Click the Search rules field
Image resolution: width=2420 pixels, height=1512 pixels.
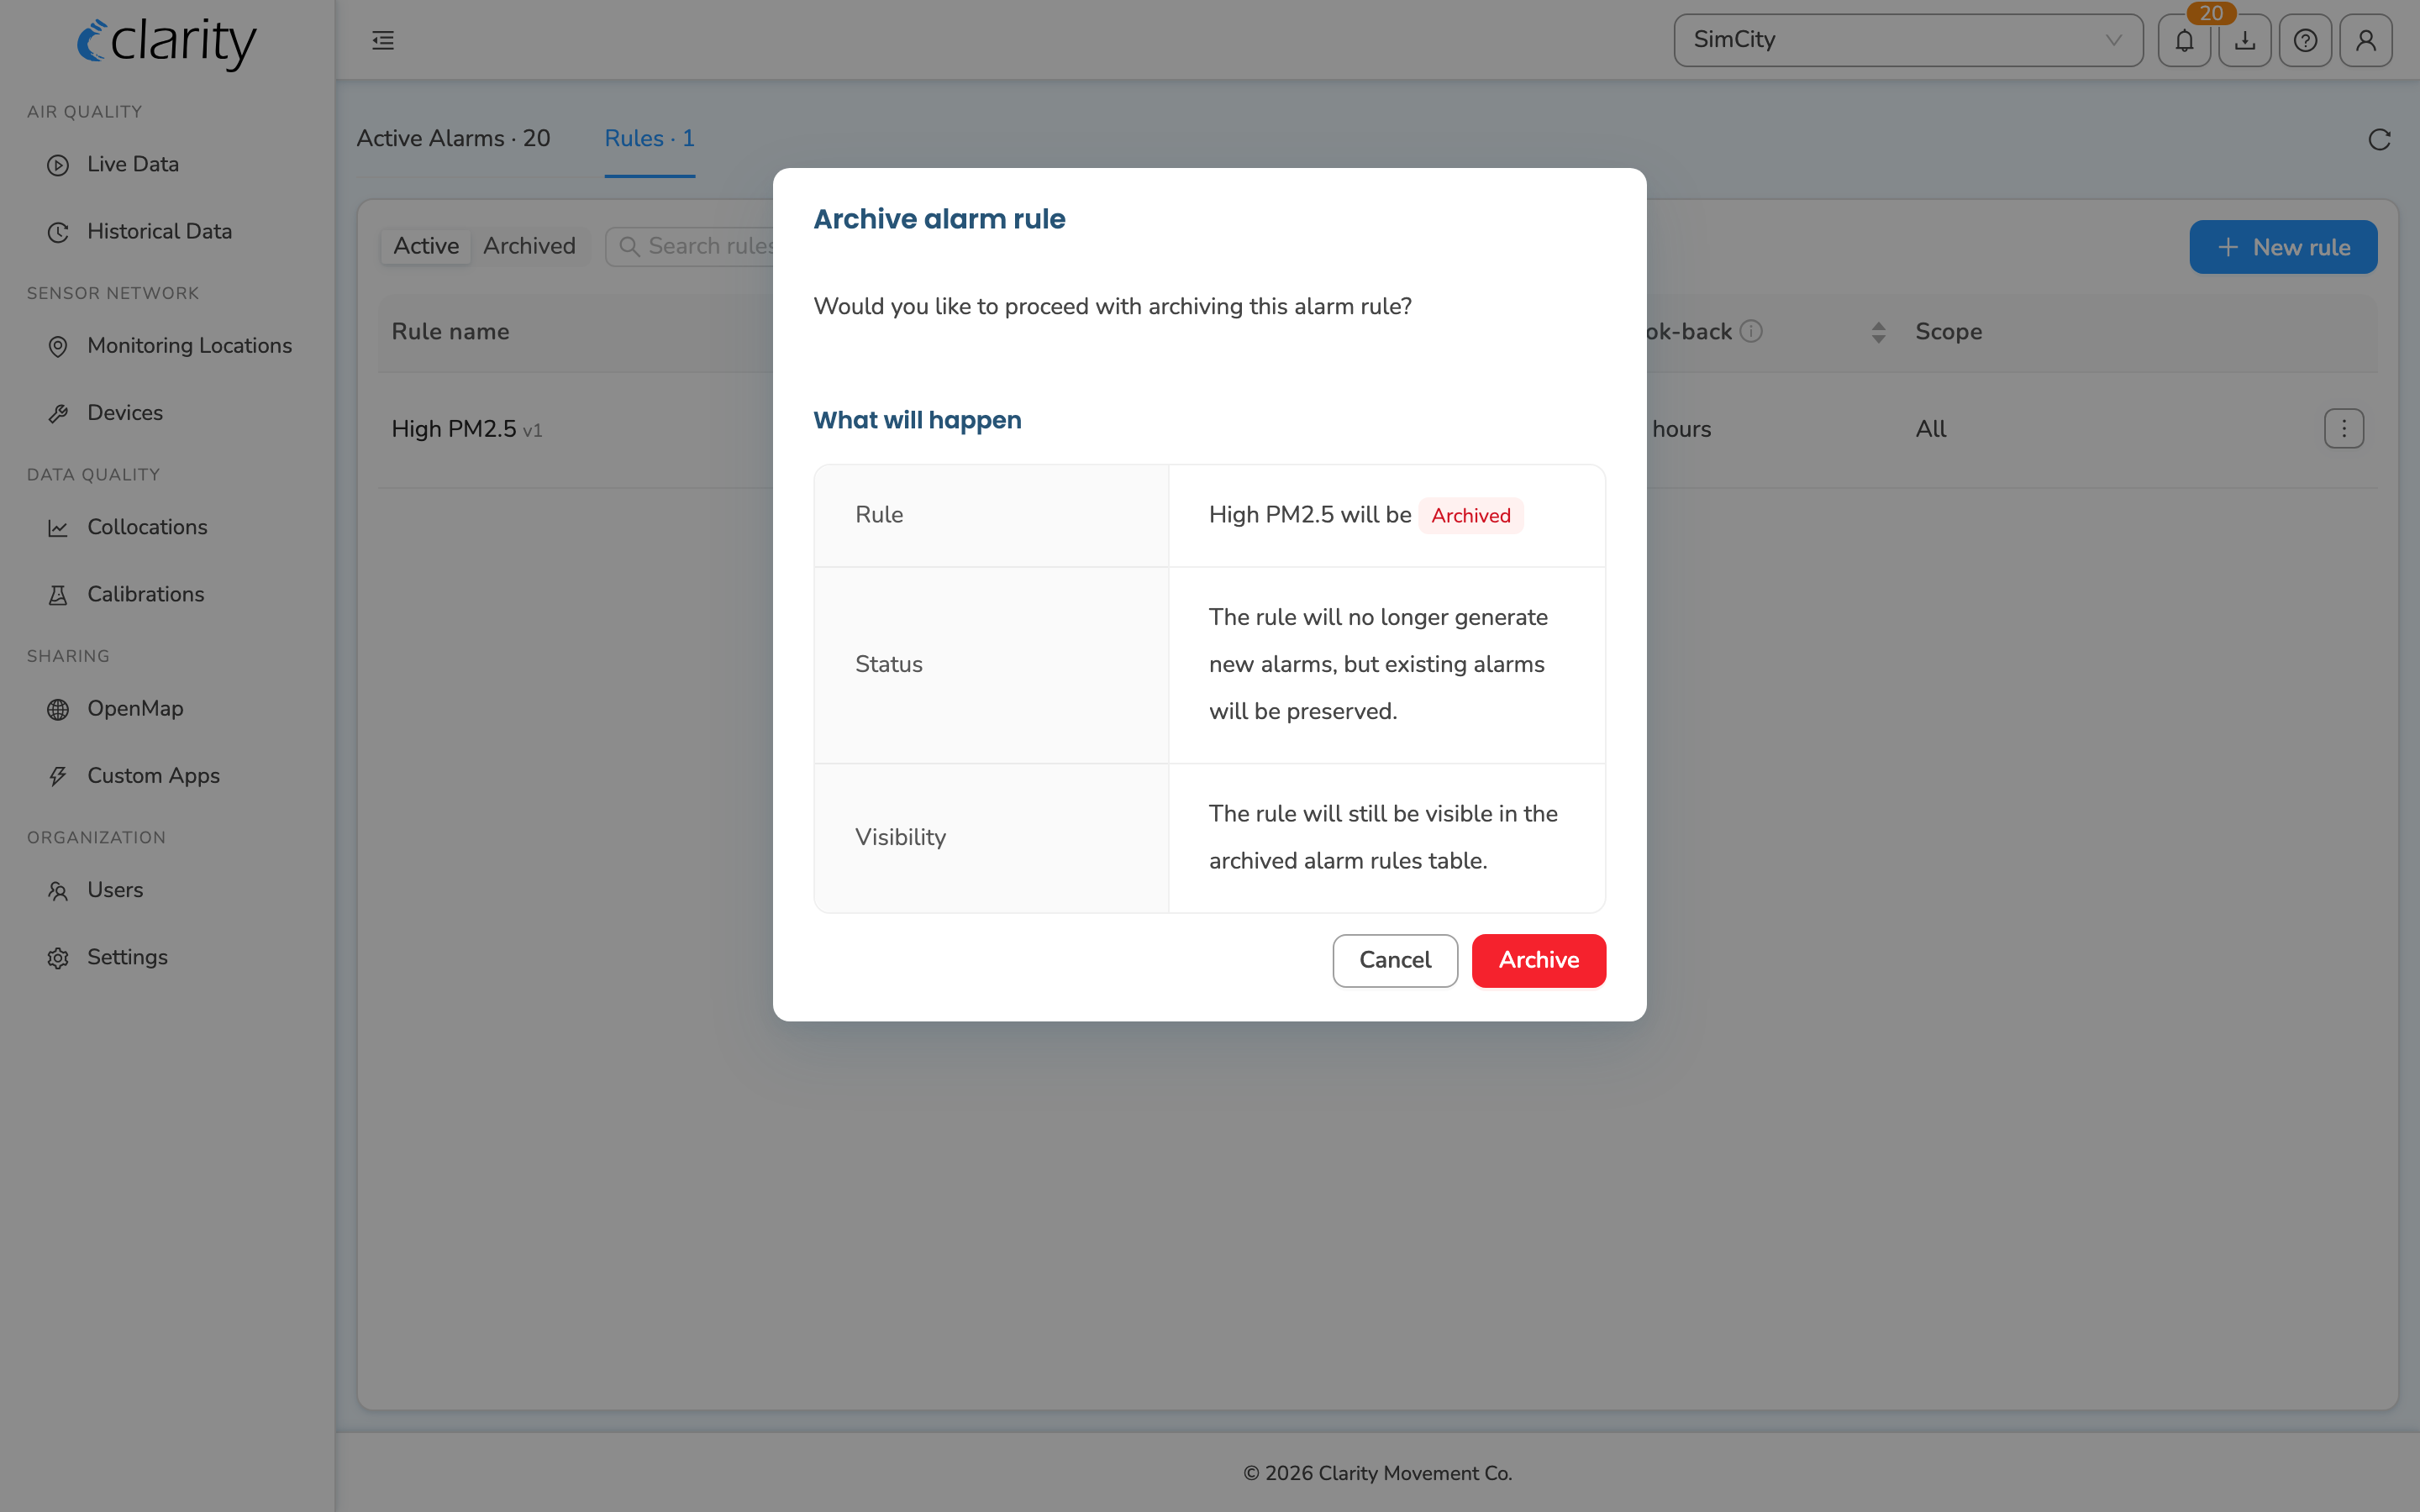point(690,246)
